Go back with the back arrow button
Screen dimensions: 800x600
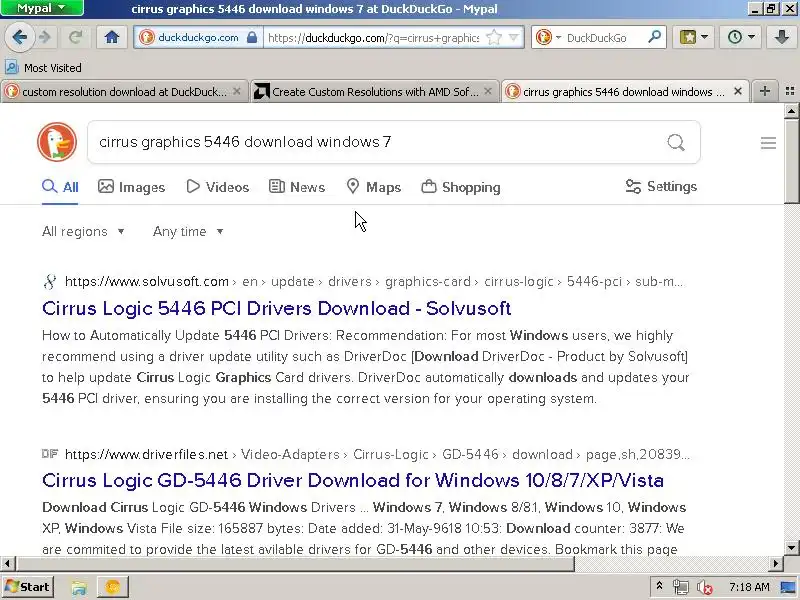click(19, 37)
